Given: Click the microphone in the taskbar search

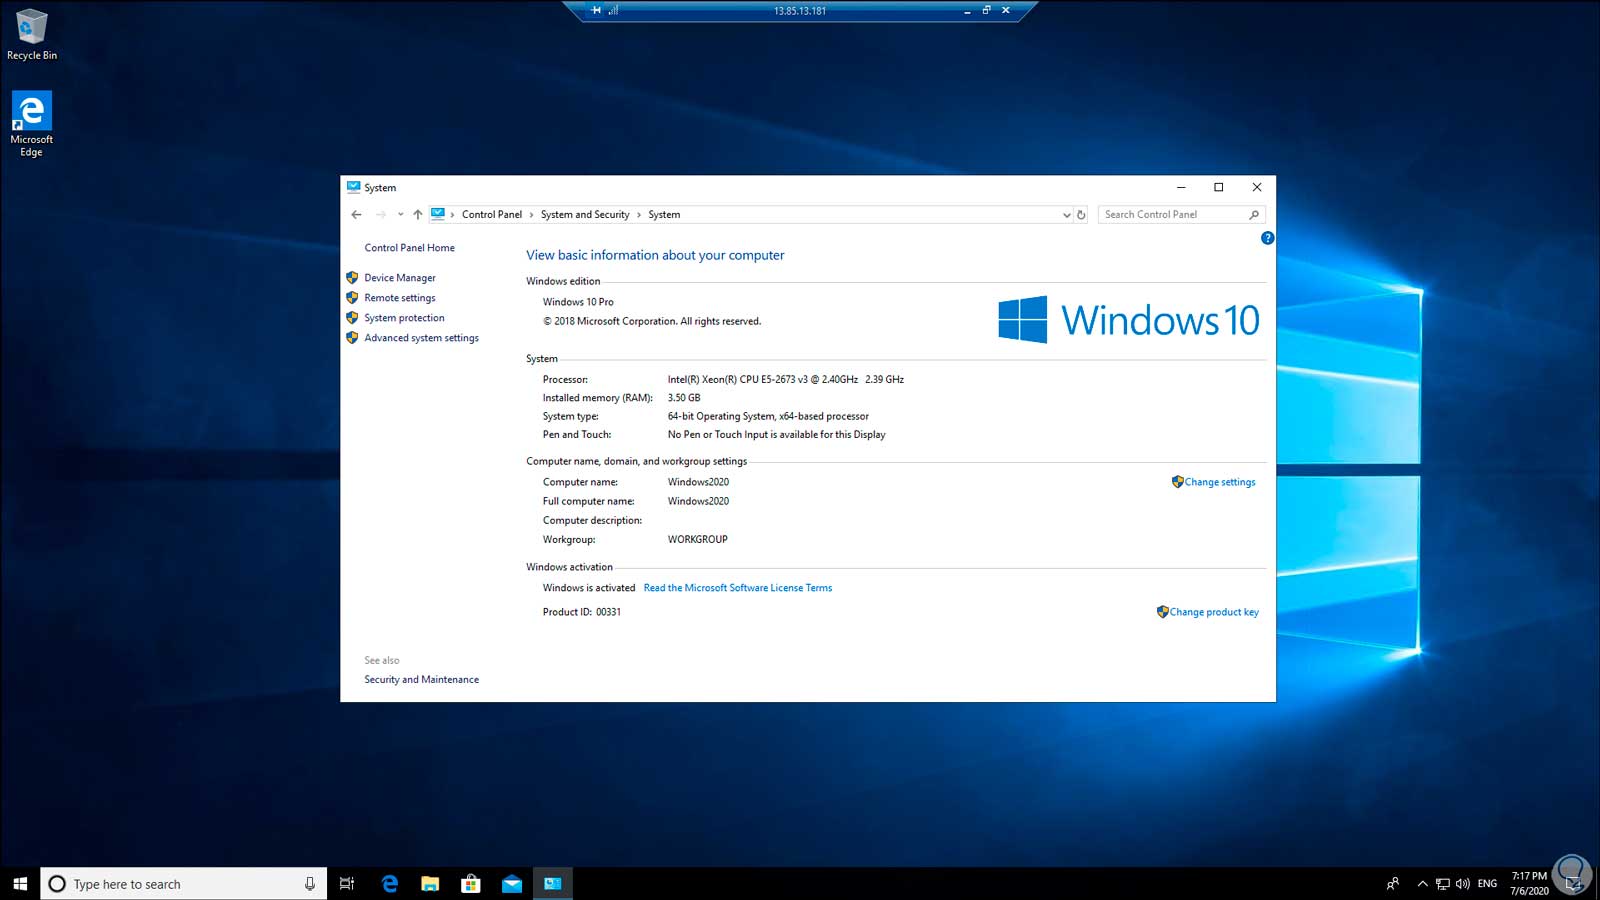Looking at the screenshot, I should [310, 884].
